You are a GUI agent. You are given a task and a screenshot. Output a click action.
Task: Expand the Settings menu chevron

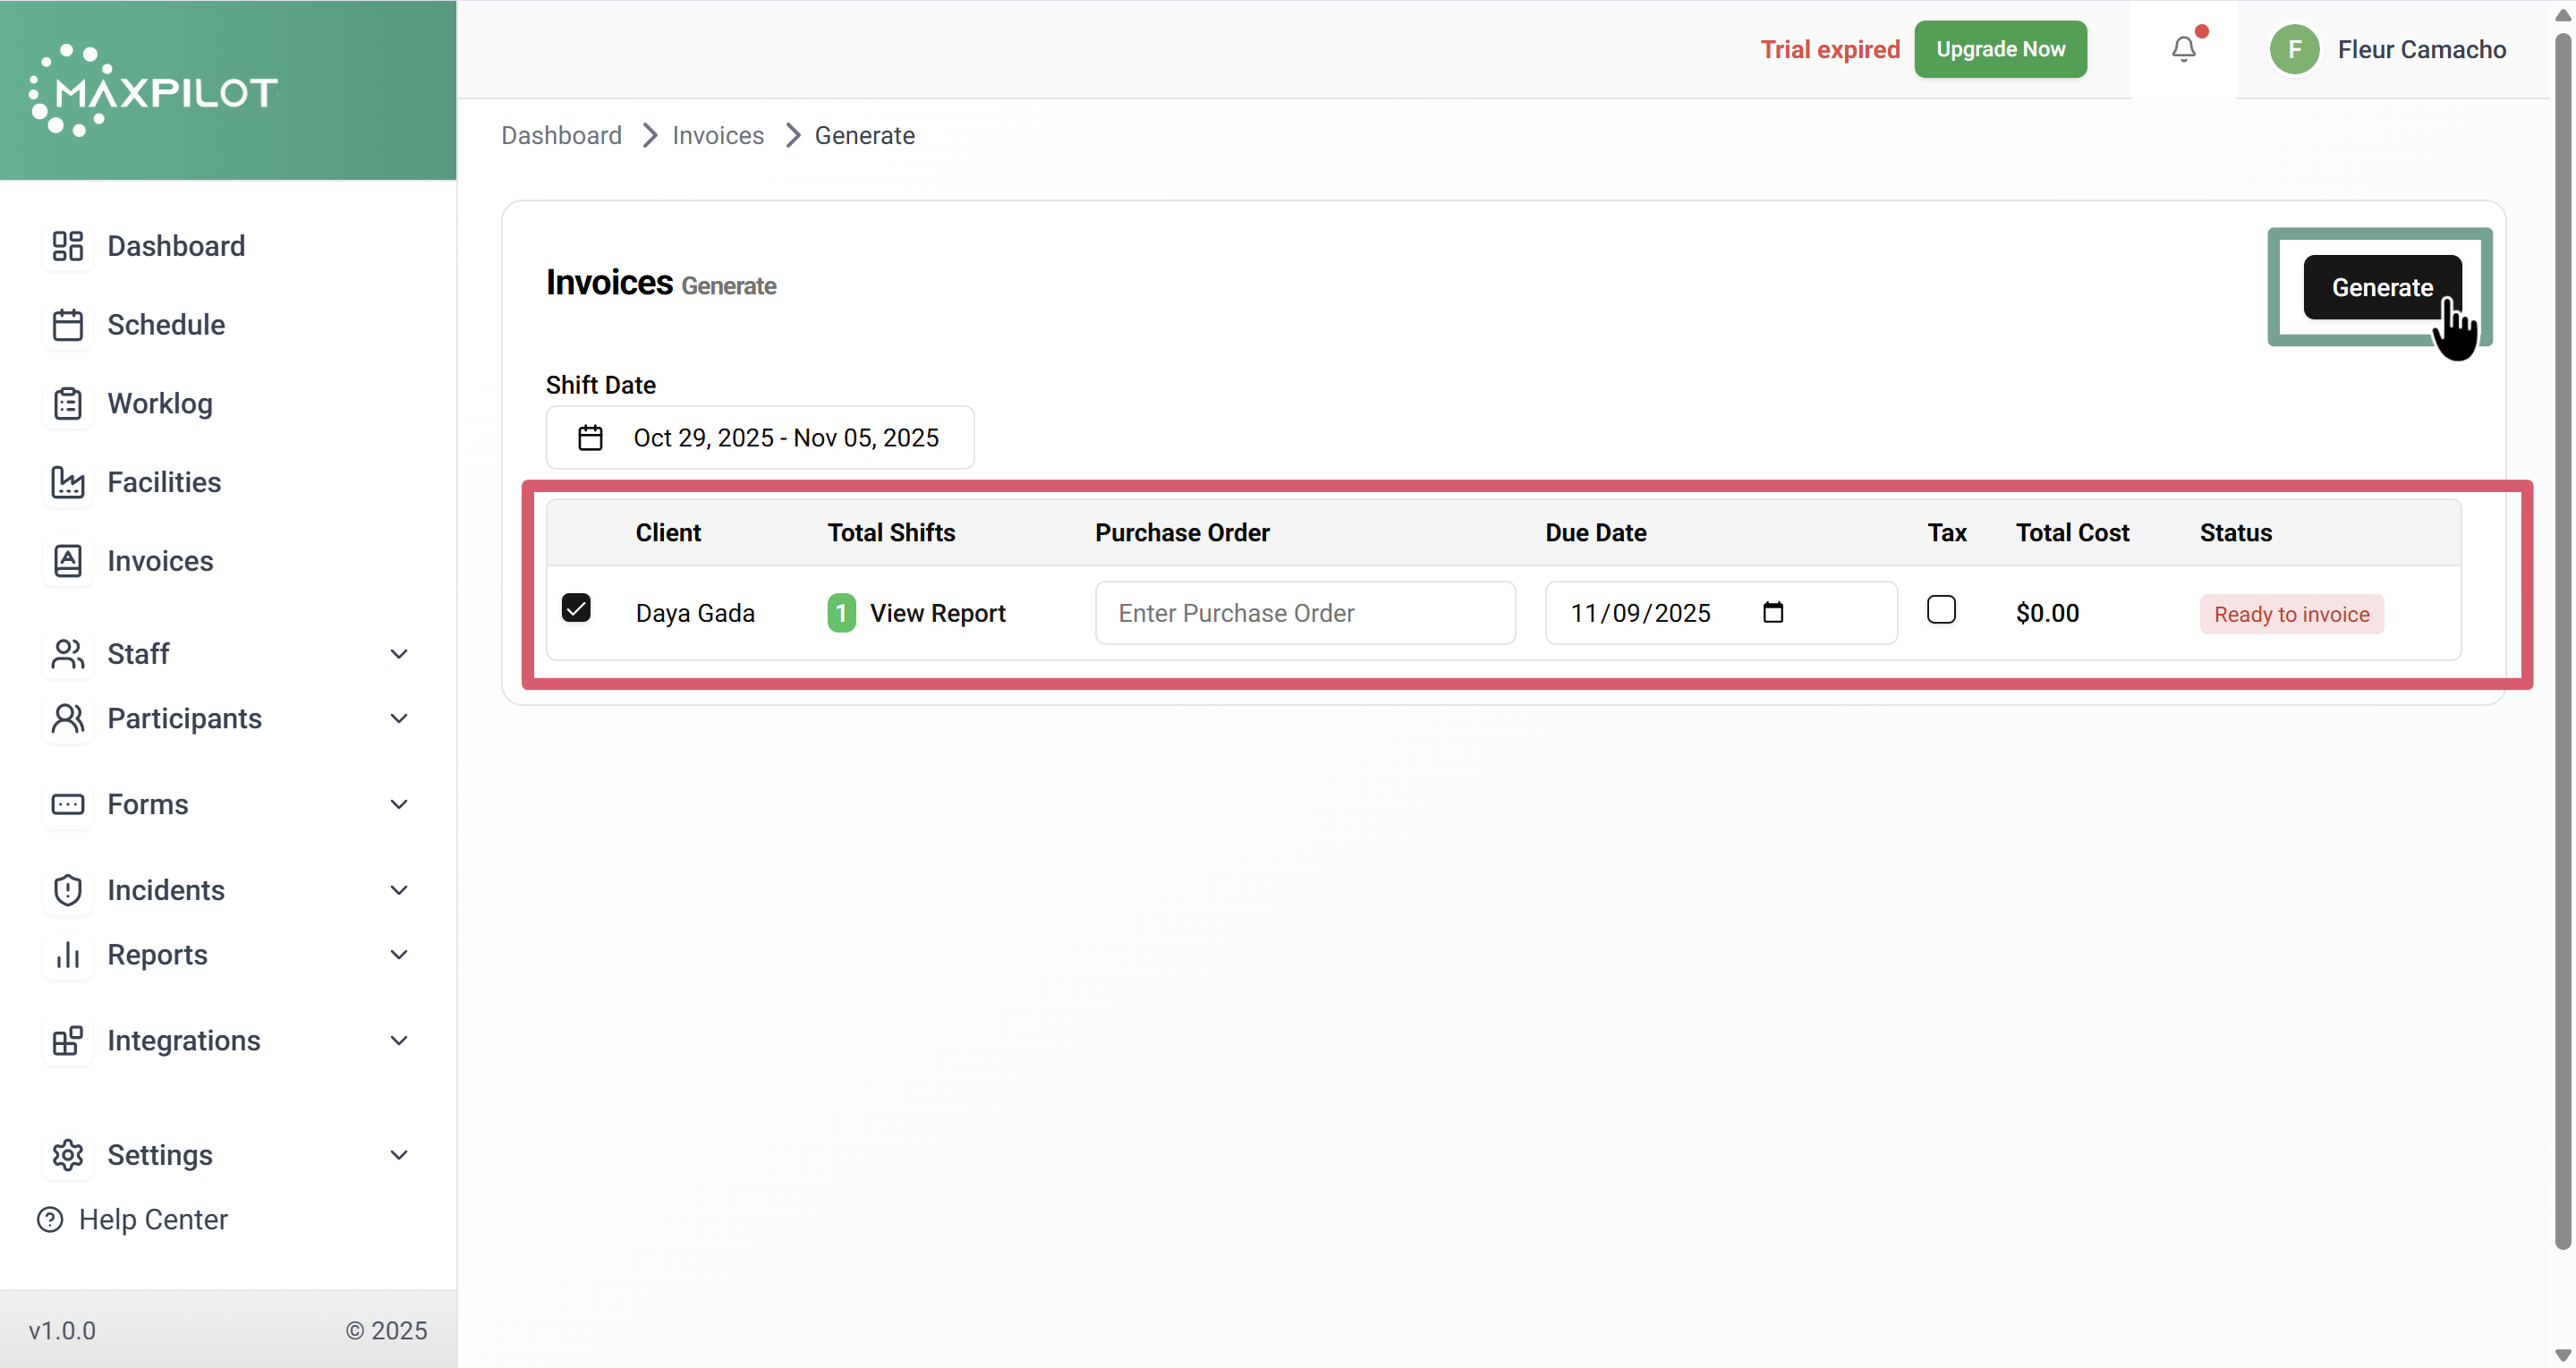click(398, 1155)
